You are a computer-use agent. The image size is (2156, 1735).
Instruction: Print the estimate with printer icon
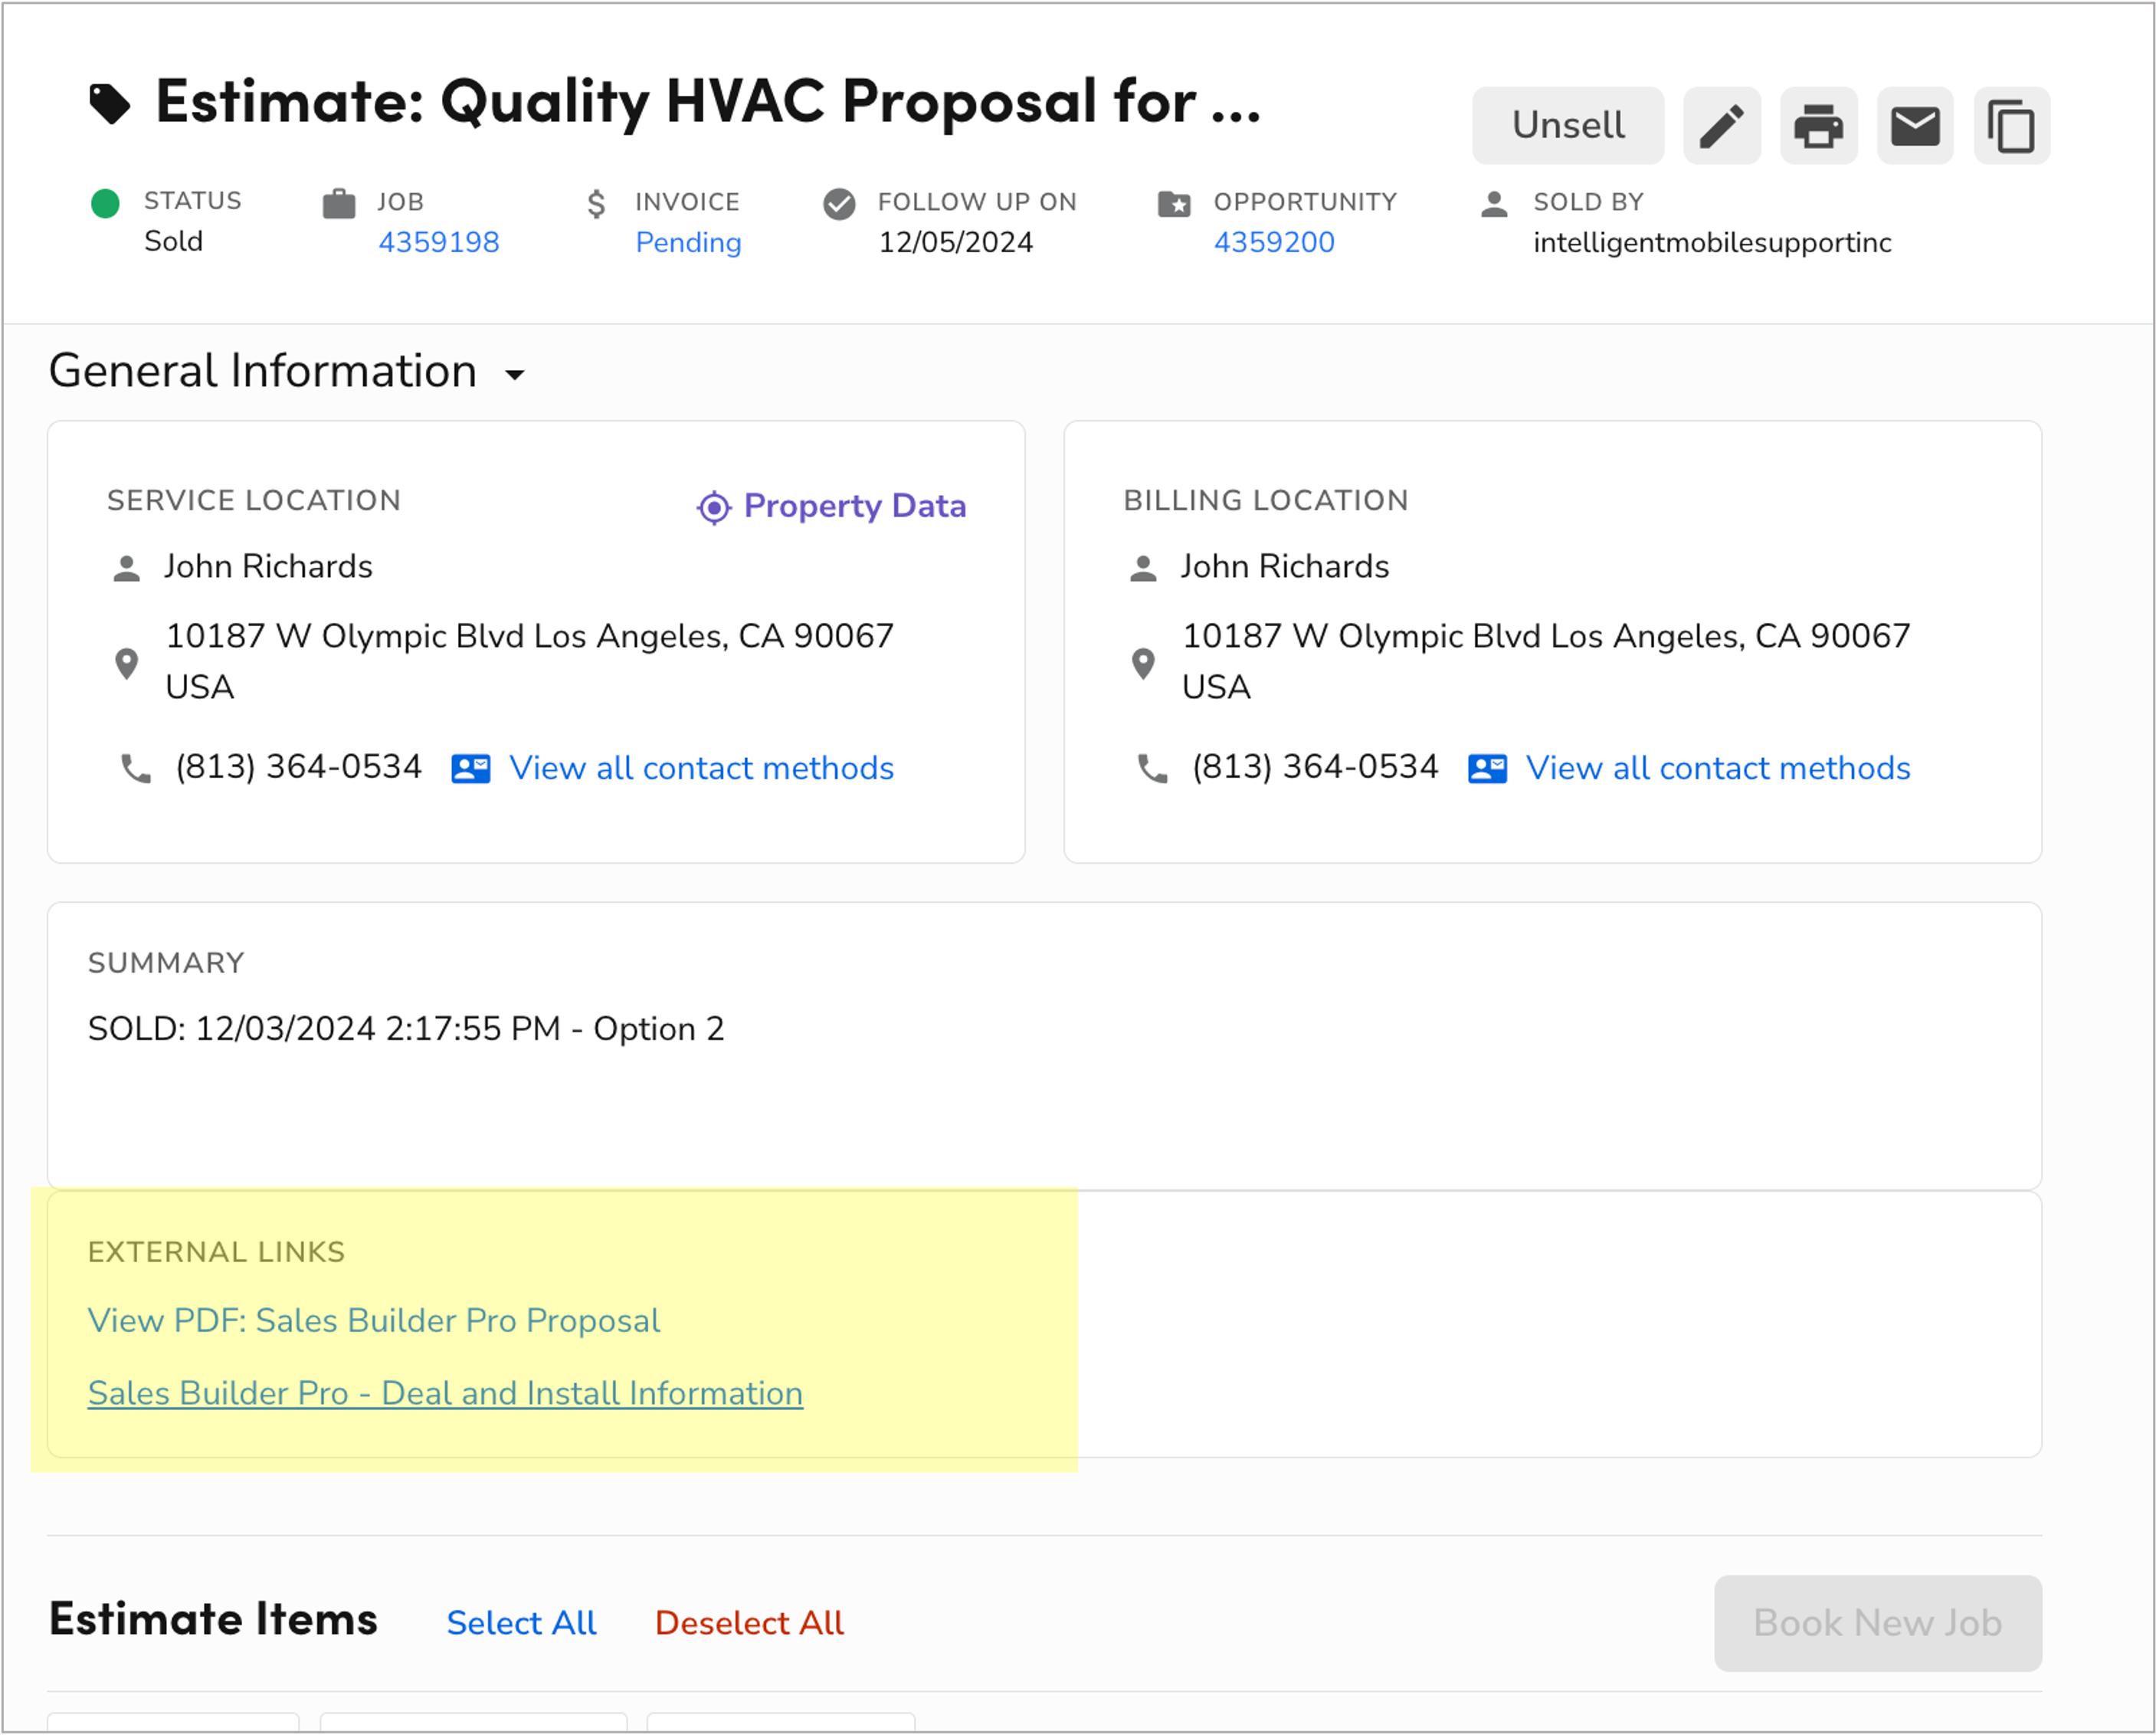click(1818, 125)
